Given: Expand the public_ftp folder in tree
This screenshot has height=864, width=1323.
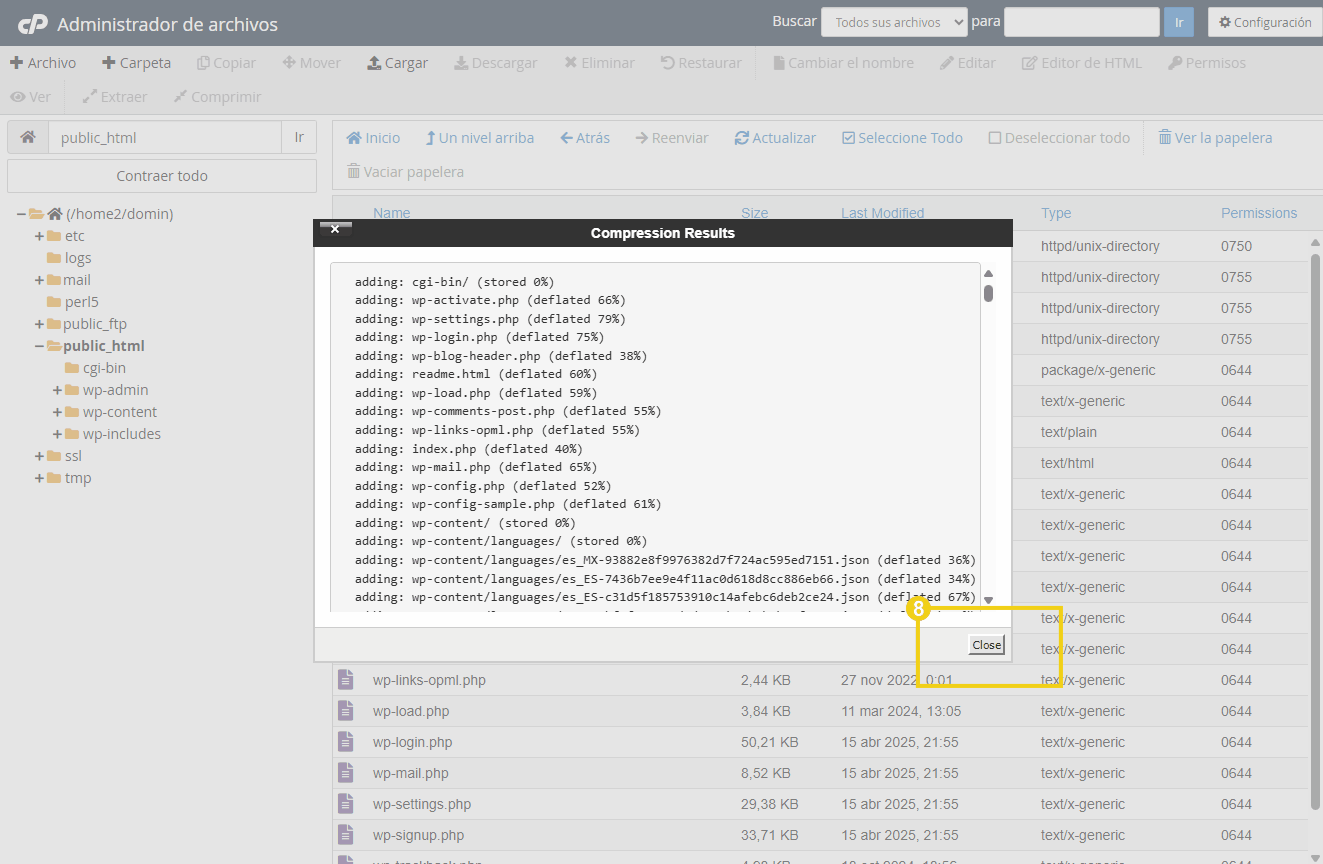Looking at the screenshot, I should click(40, 324).
